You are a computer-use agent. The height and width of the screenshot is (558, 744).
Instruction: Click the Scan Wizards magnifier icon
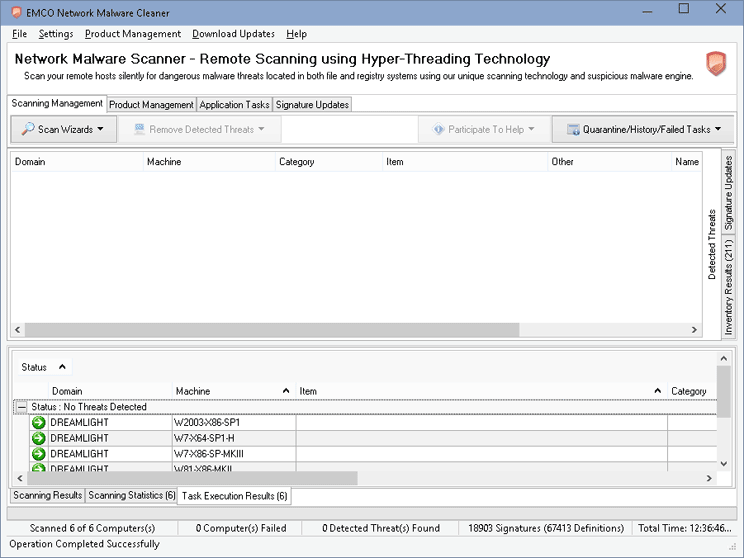point(28,129)
